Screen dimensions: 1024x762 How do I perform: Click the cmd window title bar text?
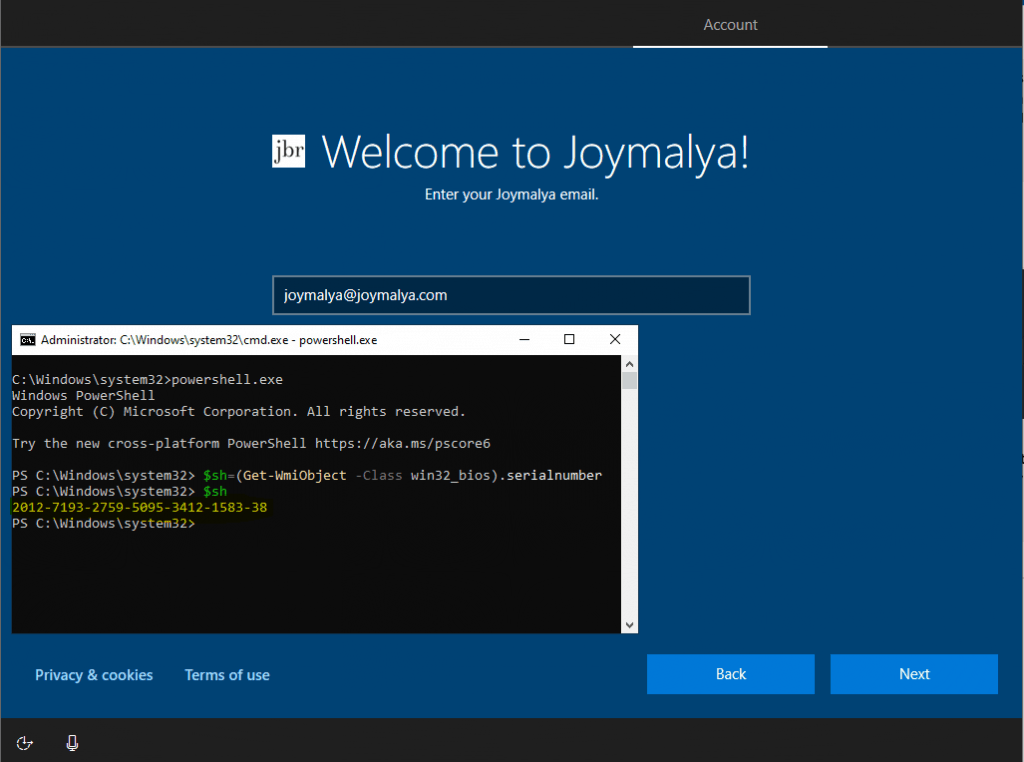tap(209, 340)
